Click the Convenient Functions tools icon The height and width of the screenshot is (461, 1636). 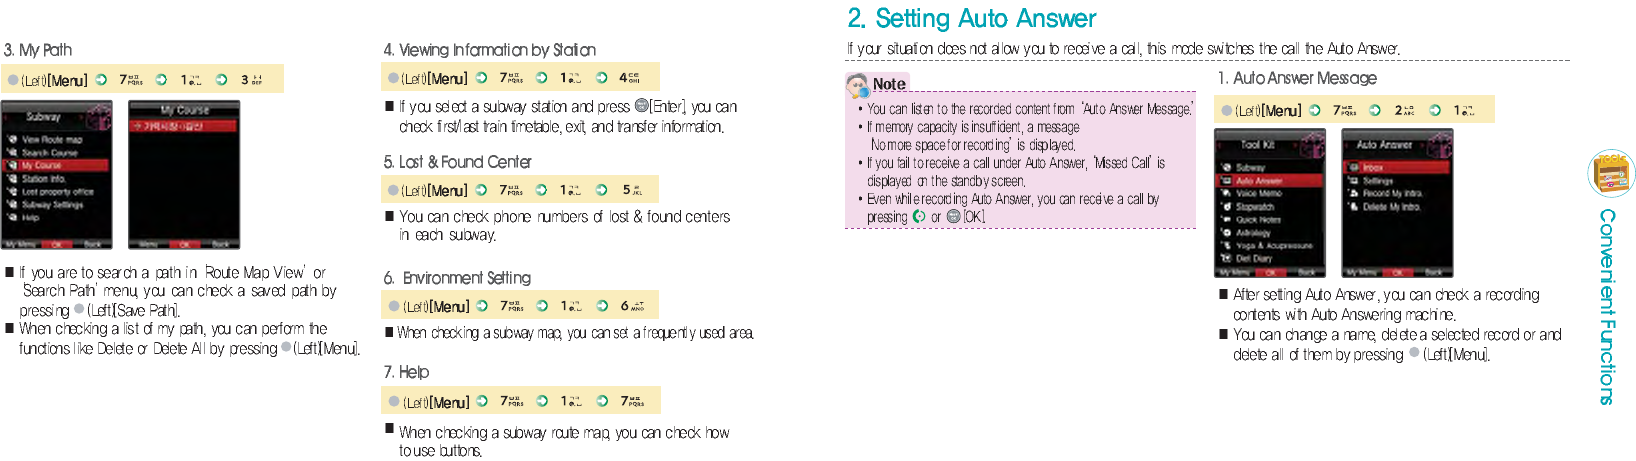[1610, 173]
